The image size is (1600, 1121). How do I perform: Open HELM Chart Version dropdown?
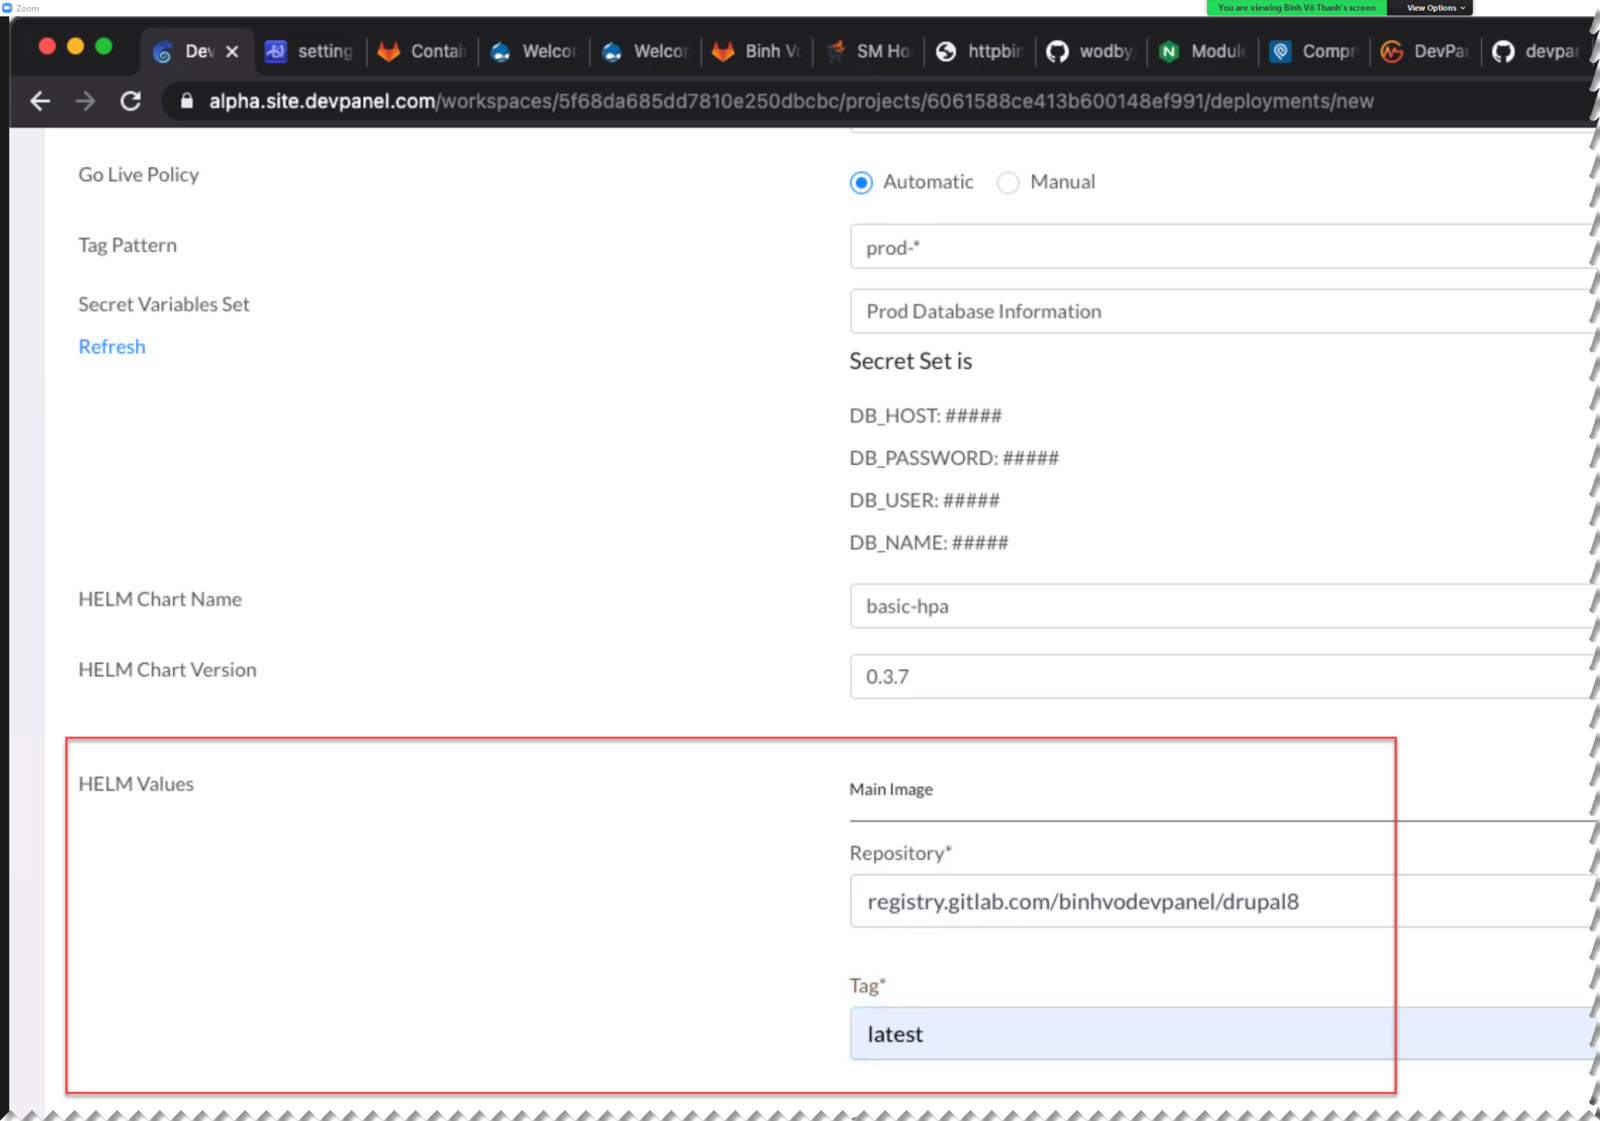pyautogui.click(x=1220, y=677)
